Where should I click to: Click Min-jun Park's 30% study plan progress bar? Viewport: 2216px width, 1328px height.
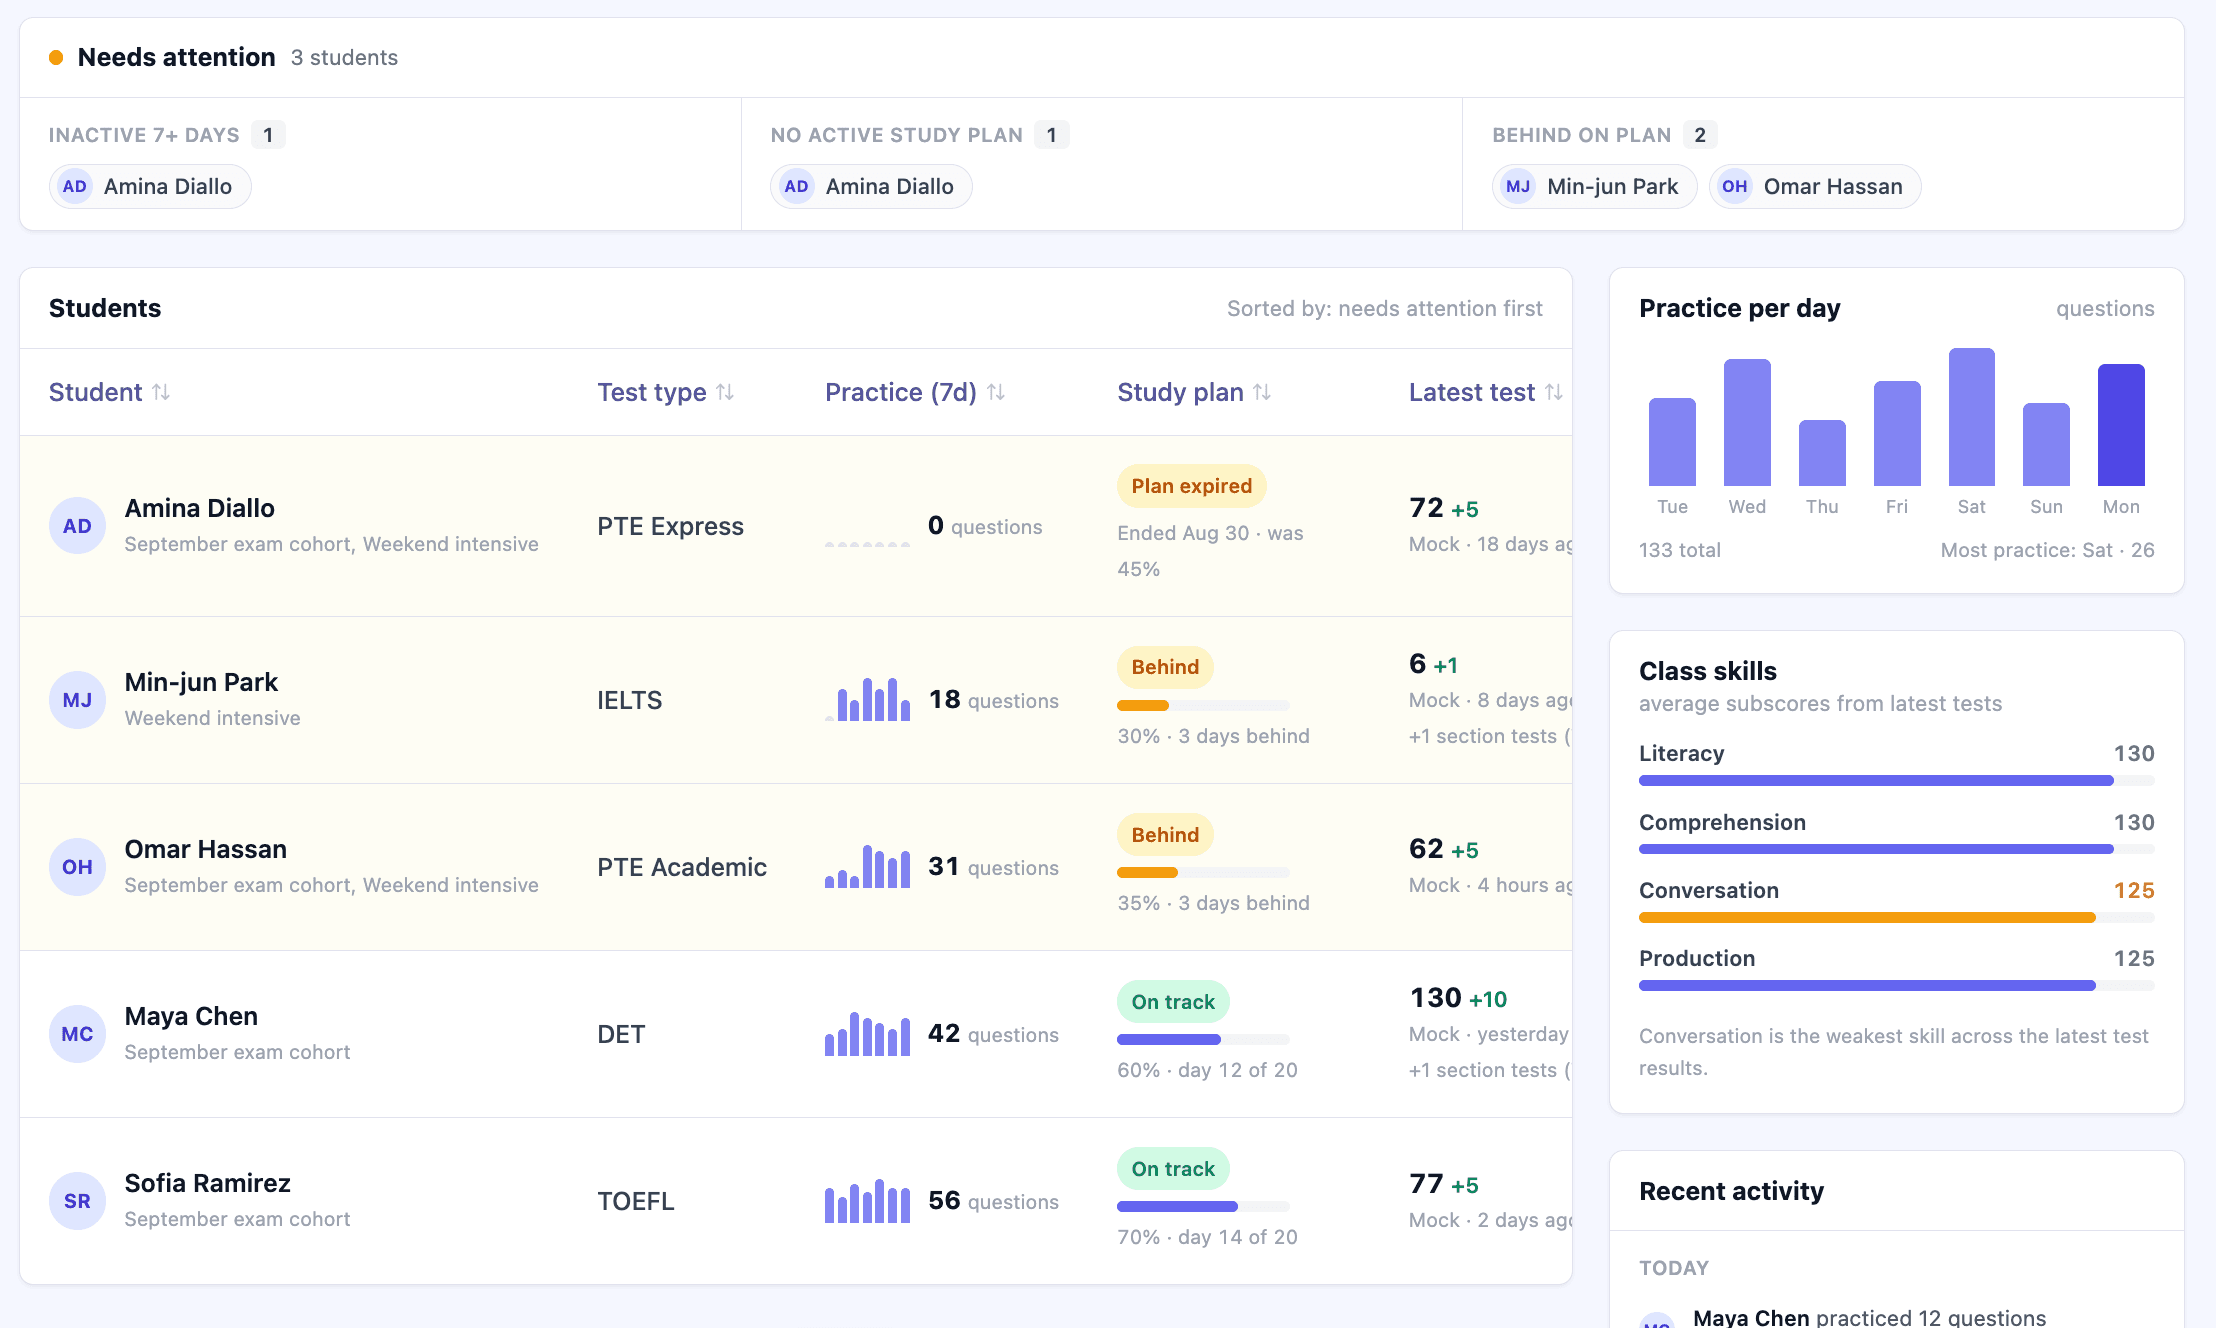click(1203, 705)
